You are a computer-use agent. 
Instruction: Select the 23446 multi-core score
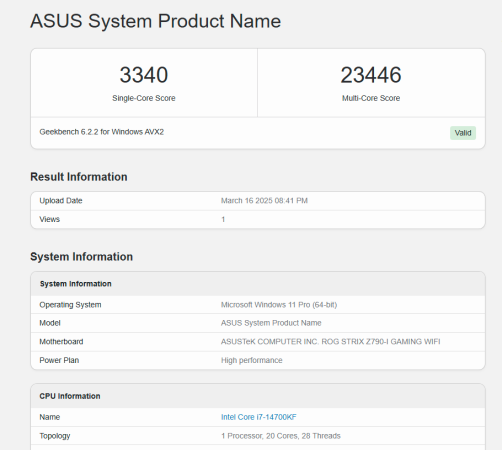pyautogui.click(x=371, y=75)
